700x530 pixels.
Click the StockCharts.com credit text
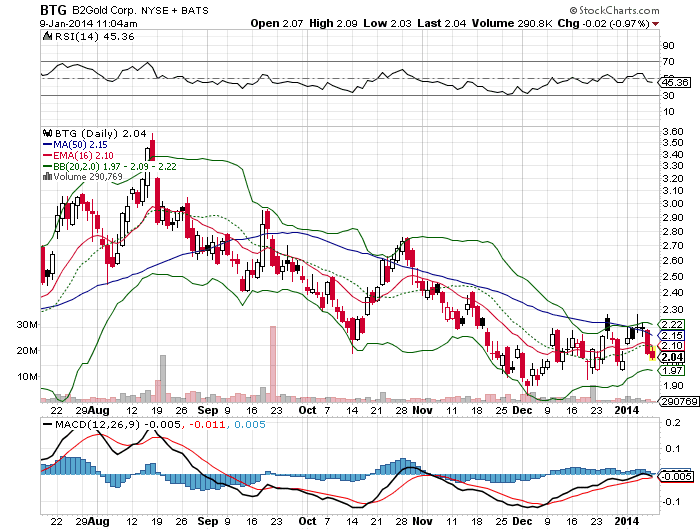point(614,10)
